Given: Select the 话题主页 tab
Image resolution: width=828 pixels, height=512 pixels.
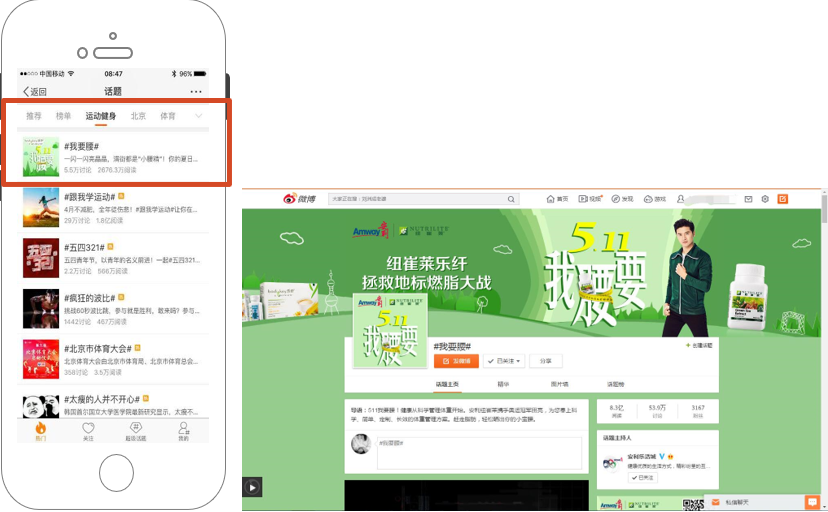Looking at the screenshot, I should point(447,384).
